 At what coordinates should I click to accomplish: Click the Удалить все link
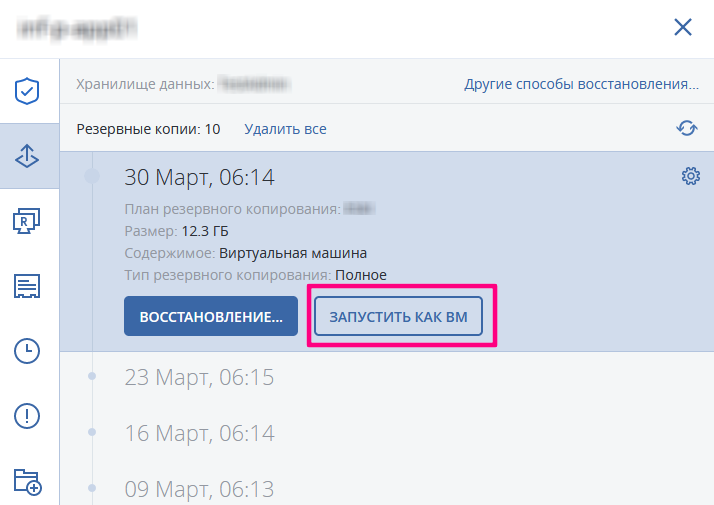286,129
